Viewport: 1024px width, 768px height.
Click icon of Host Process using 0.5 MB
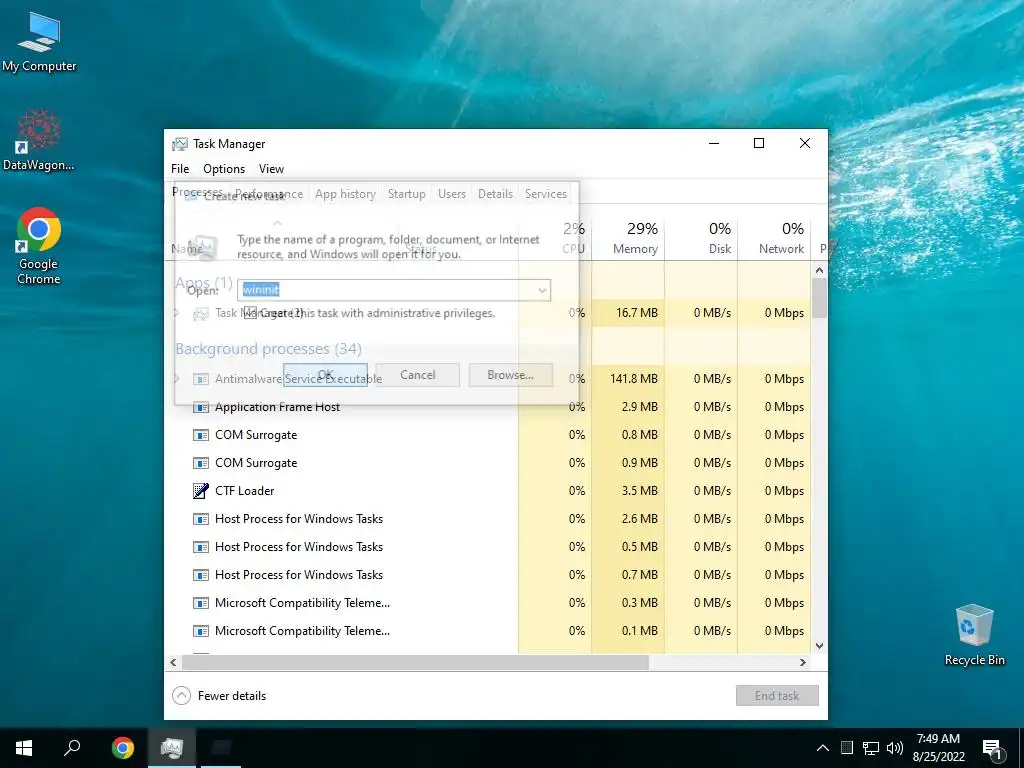pos(200,547)
